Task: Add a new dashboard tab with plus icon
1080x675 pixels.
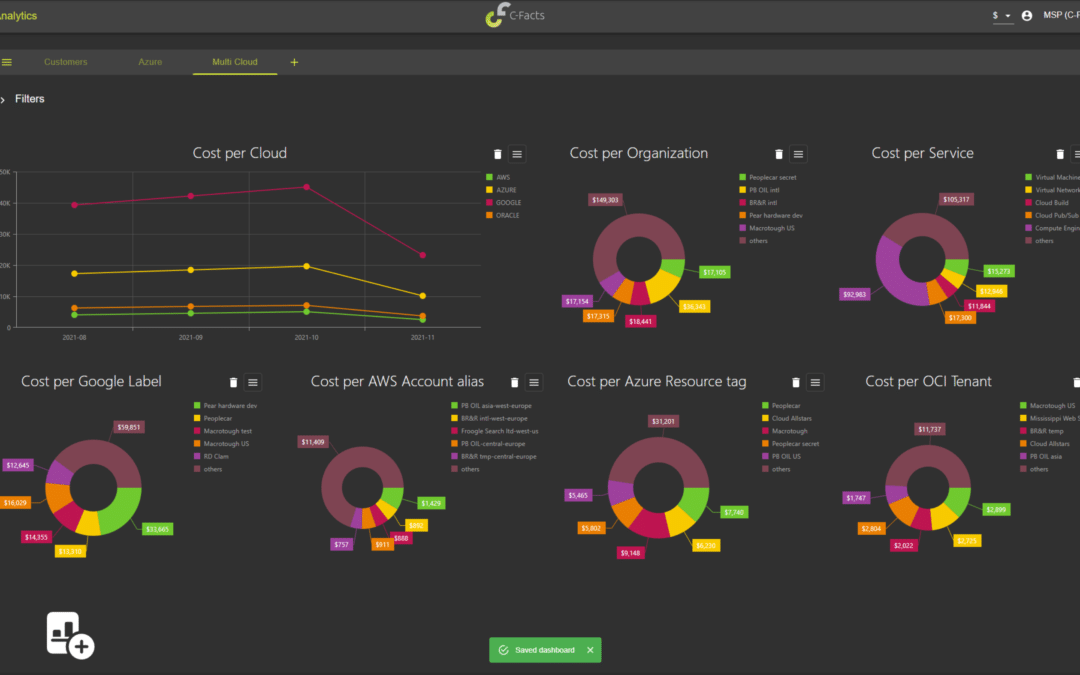Action: 294,62
